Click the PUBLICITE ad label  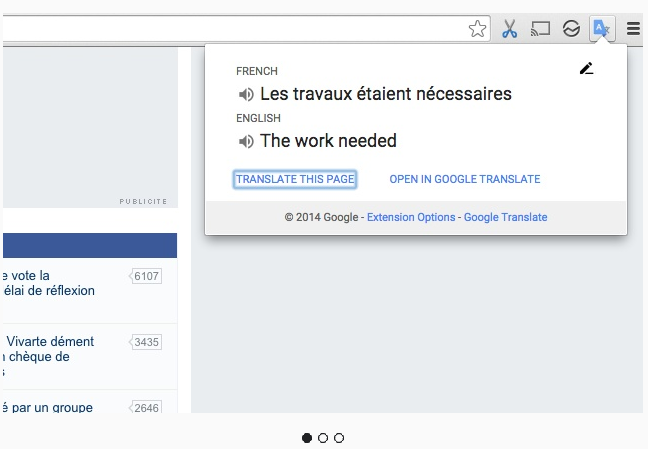143,201
